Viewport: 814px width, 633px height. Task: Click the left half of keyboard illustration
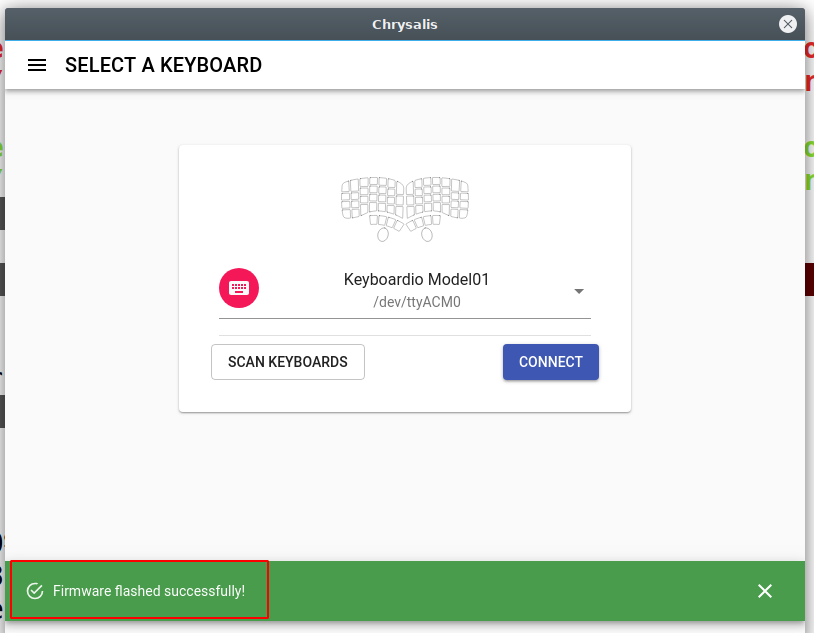click(373, 200)
